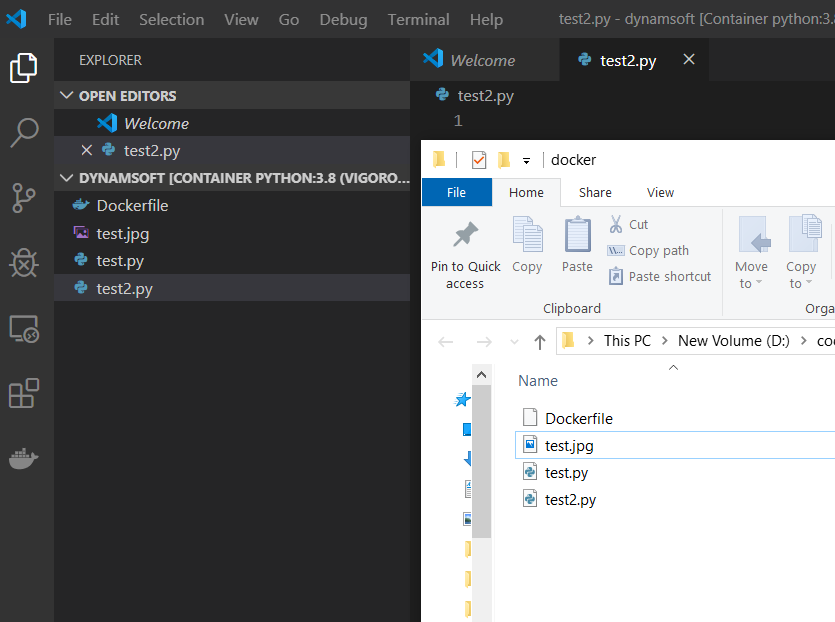Open the Search view in activity bar

(x=24, y=132)
